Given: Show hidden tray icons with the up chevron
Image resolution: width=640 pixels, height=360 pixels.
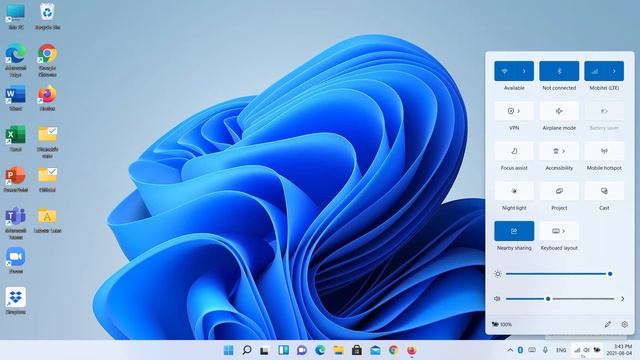Looking at the screenshot, I should point(510,350).
